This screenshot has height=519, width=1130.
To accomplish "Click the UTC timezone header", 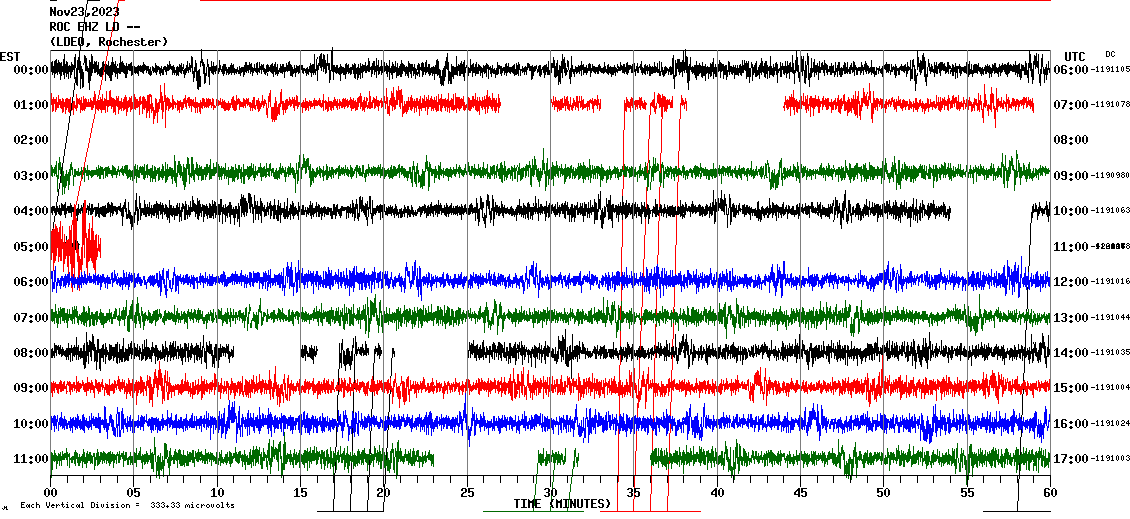I will pyautogui.click(x=1074, y=56).
